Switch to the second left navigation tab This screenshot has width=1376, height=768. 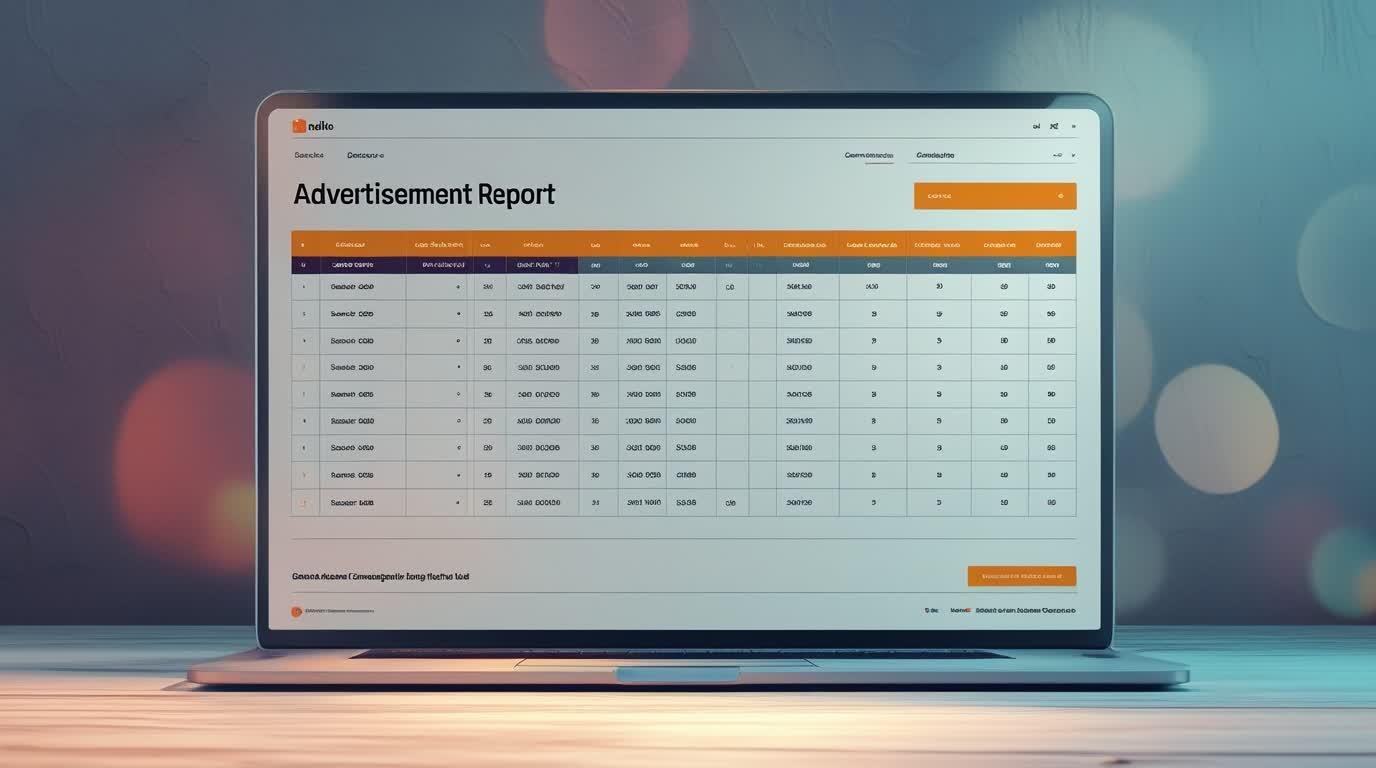[365, 156]
